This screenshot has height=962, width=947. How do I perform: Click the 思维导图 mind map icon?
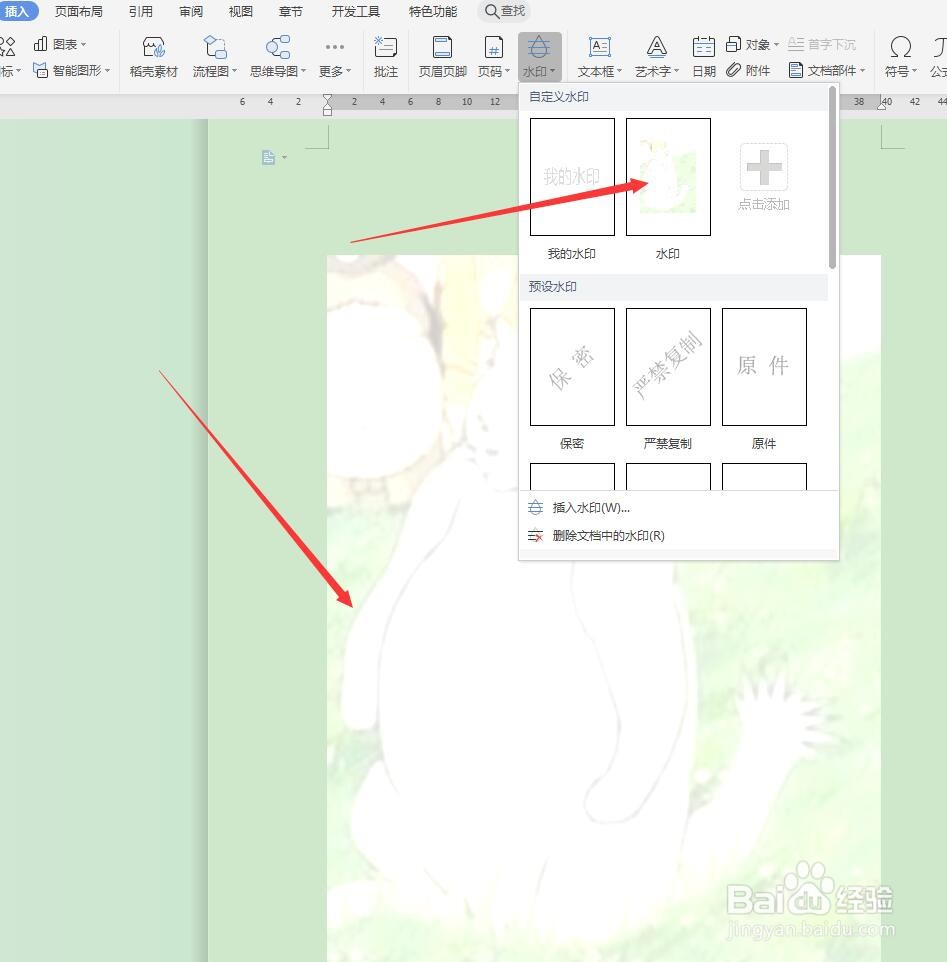[278, 47]
